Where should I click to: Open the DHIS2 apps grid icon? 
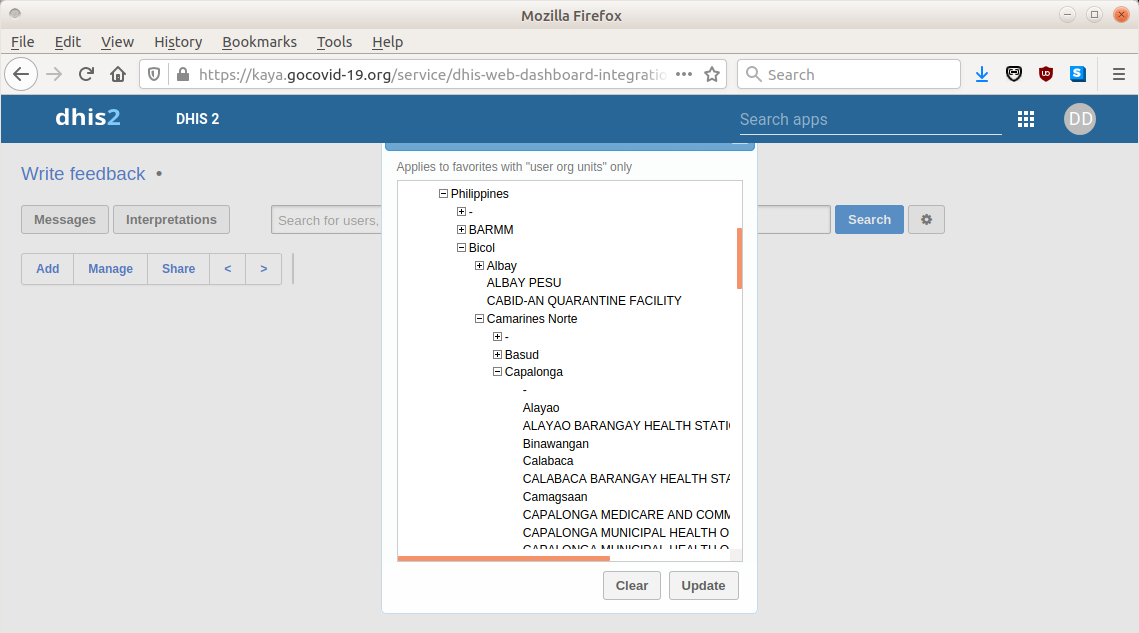[1025, 119]
